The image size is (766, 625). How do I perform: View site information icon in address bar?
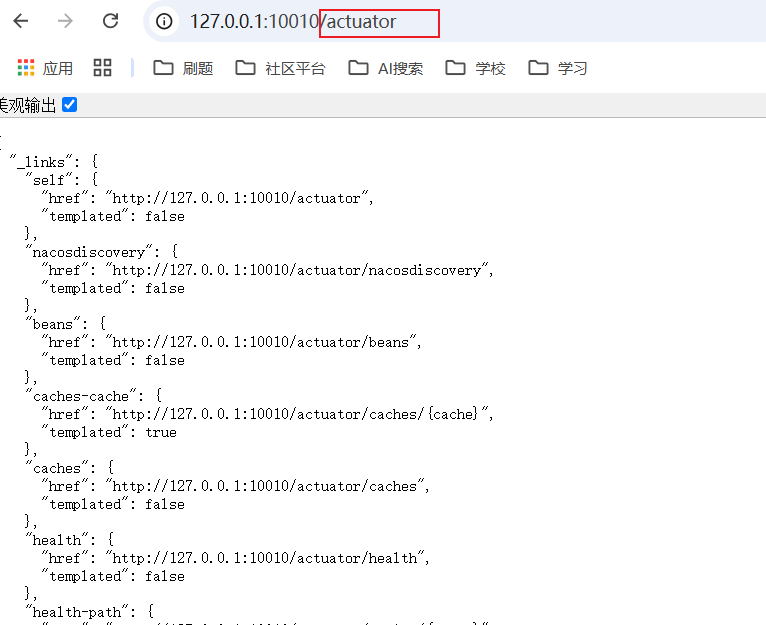[164, 21]
